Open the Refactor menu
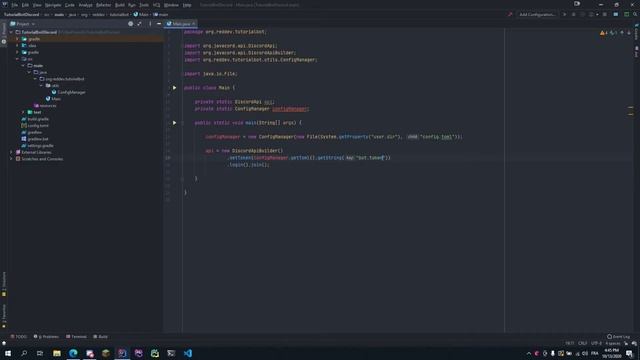Image resolution: width=640 pixels, height=360 pixels. [x=104, y=5]
